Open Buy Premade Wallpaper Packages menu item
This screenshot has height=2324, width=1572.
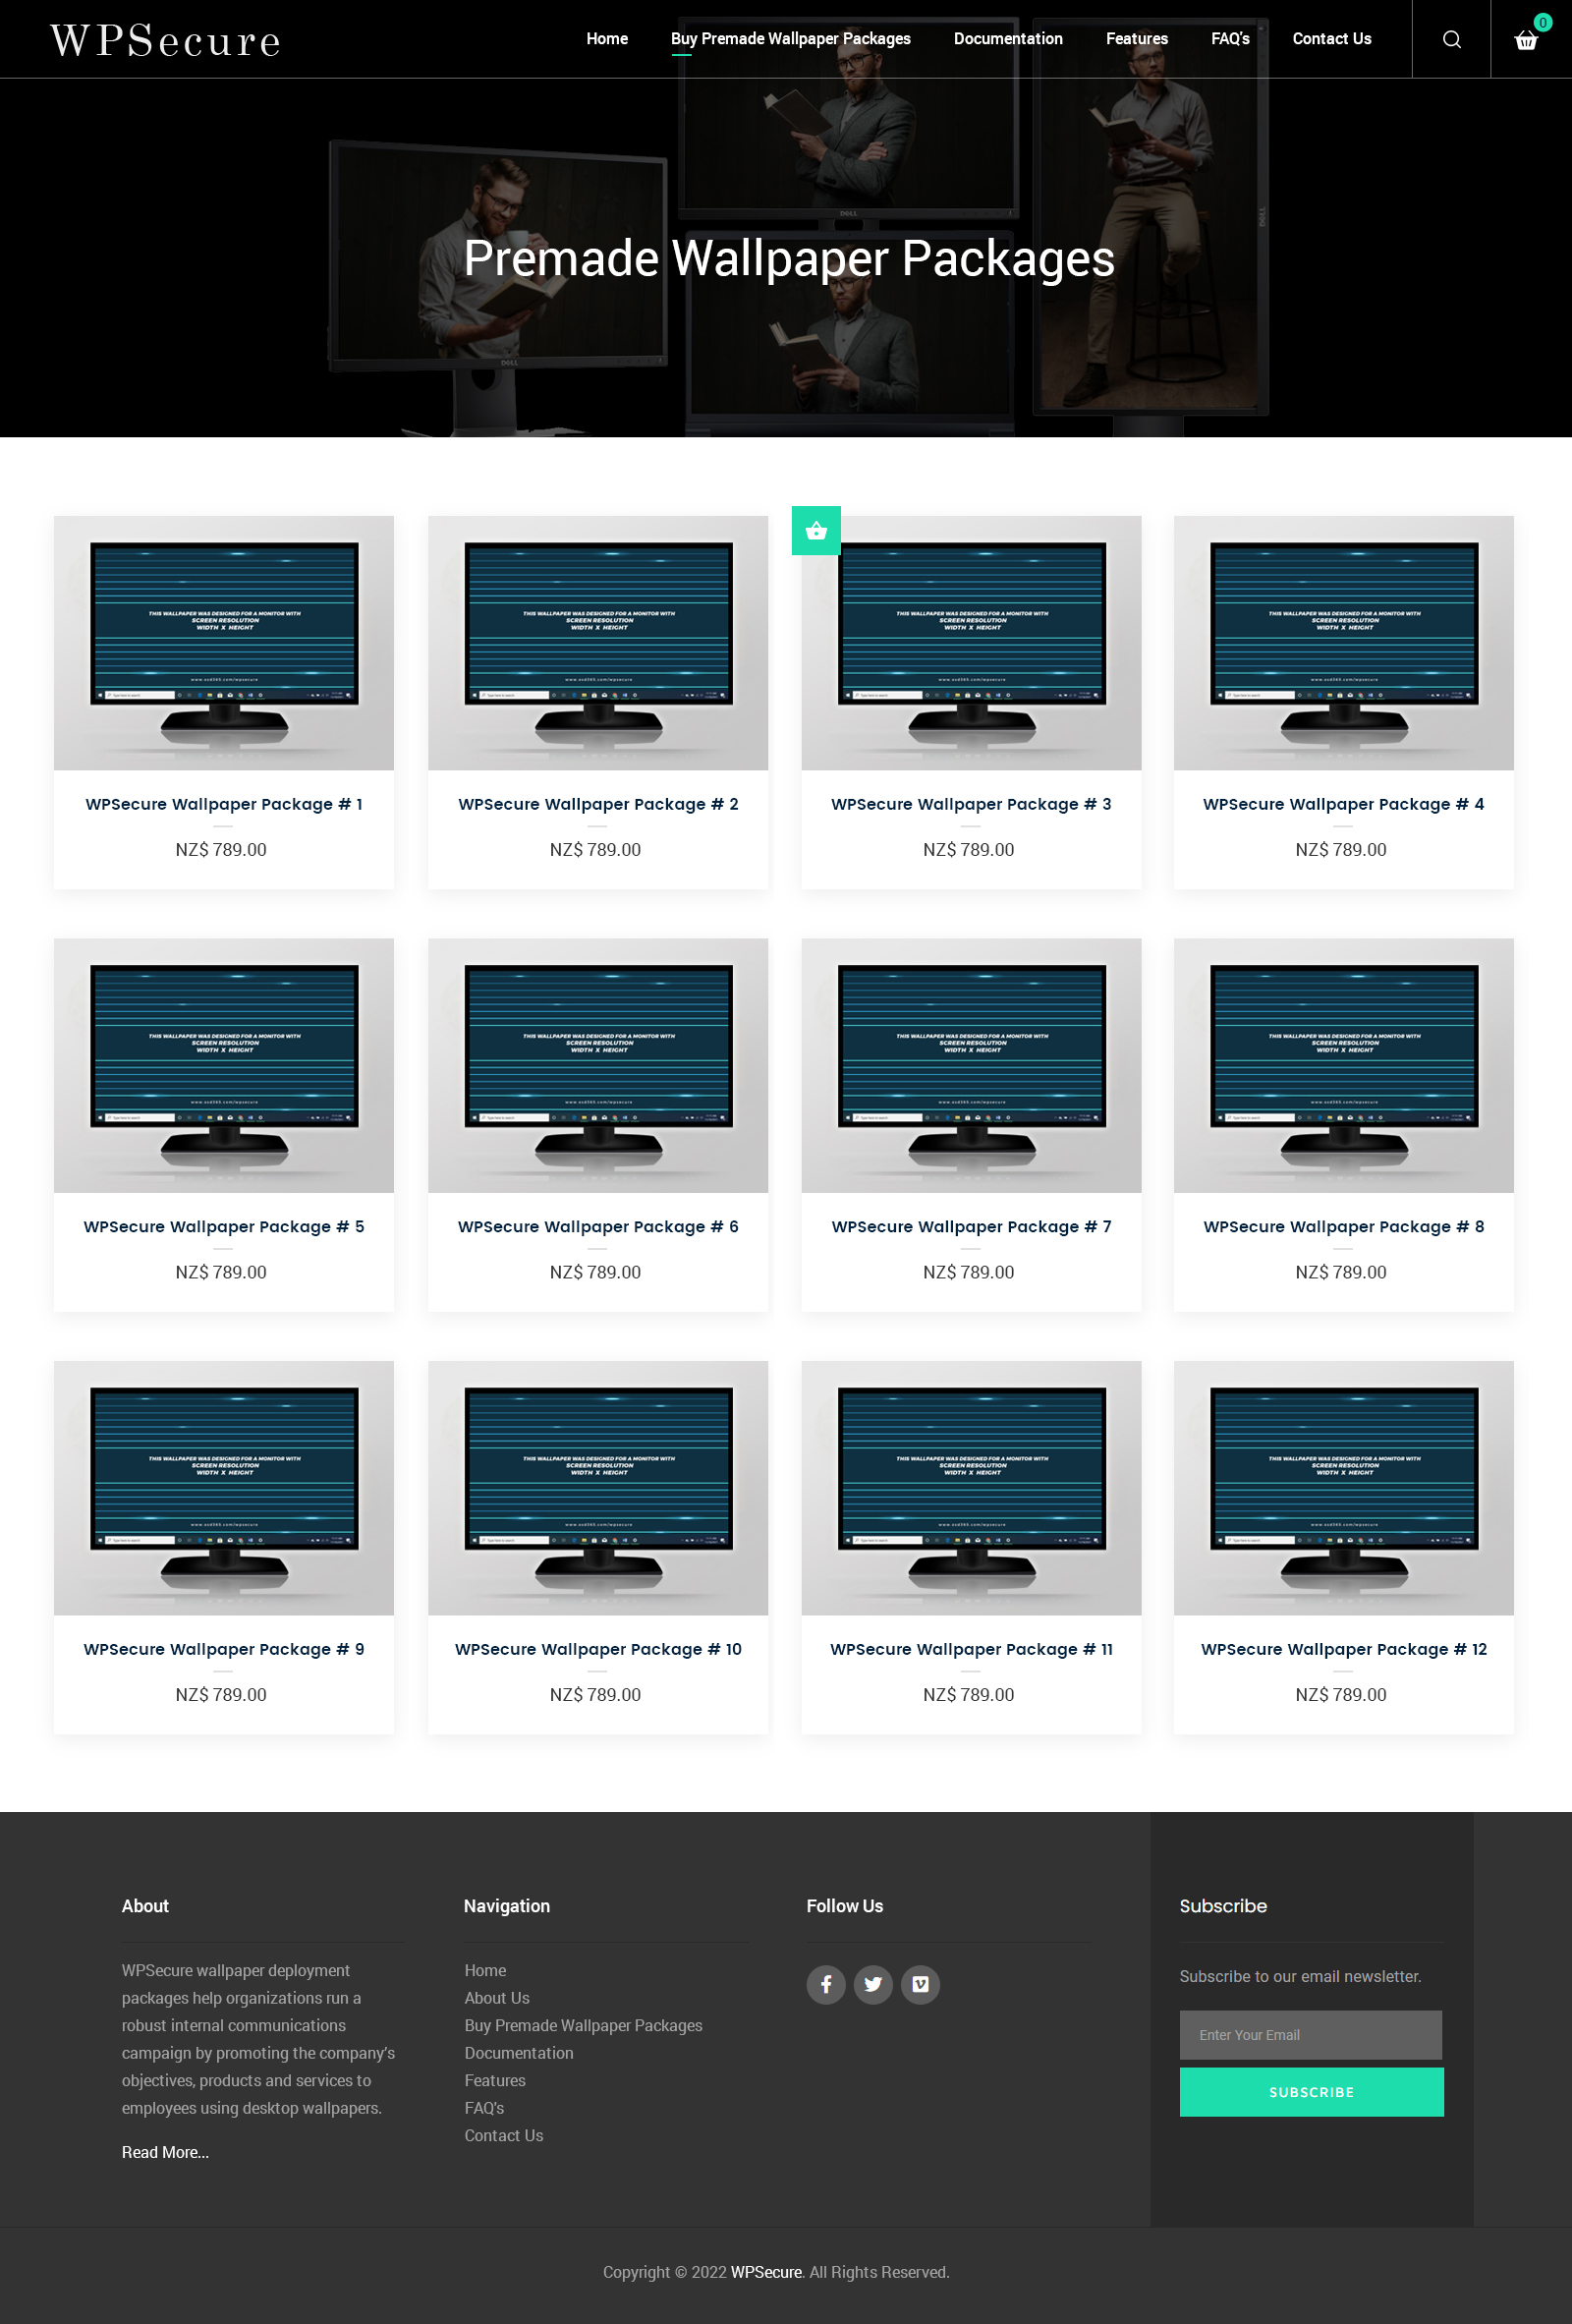(791, 39)
